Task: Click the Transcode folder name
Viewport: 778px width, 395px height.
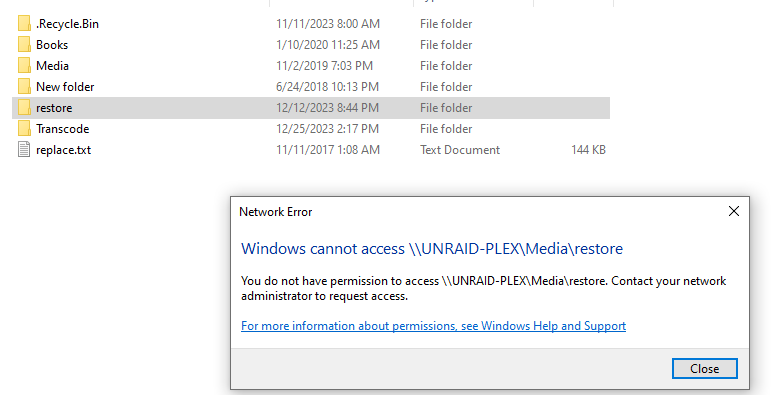Action: [x=63, y=129]
